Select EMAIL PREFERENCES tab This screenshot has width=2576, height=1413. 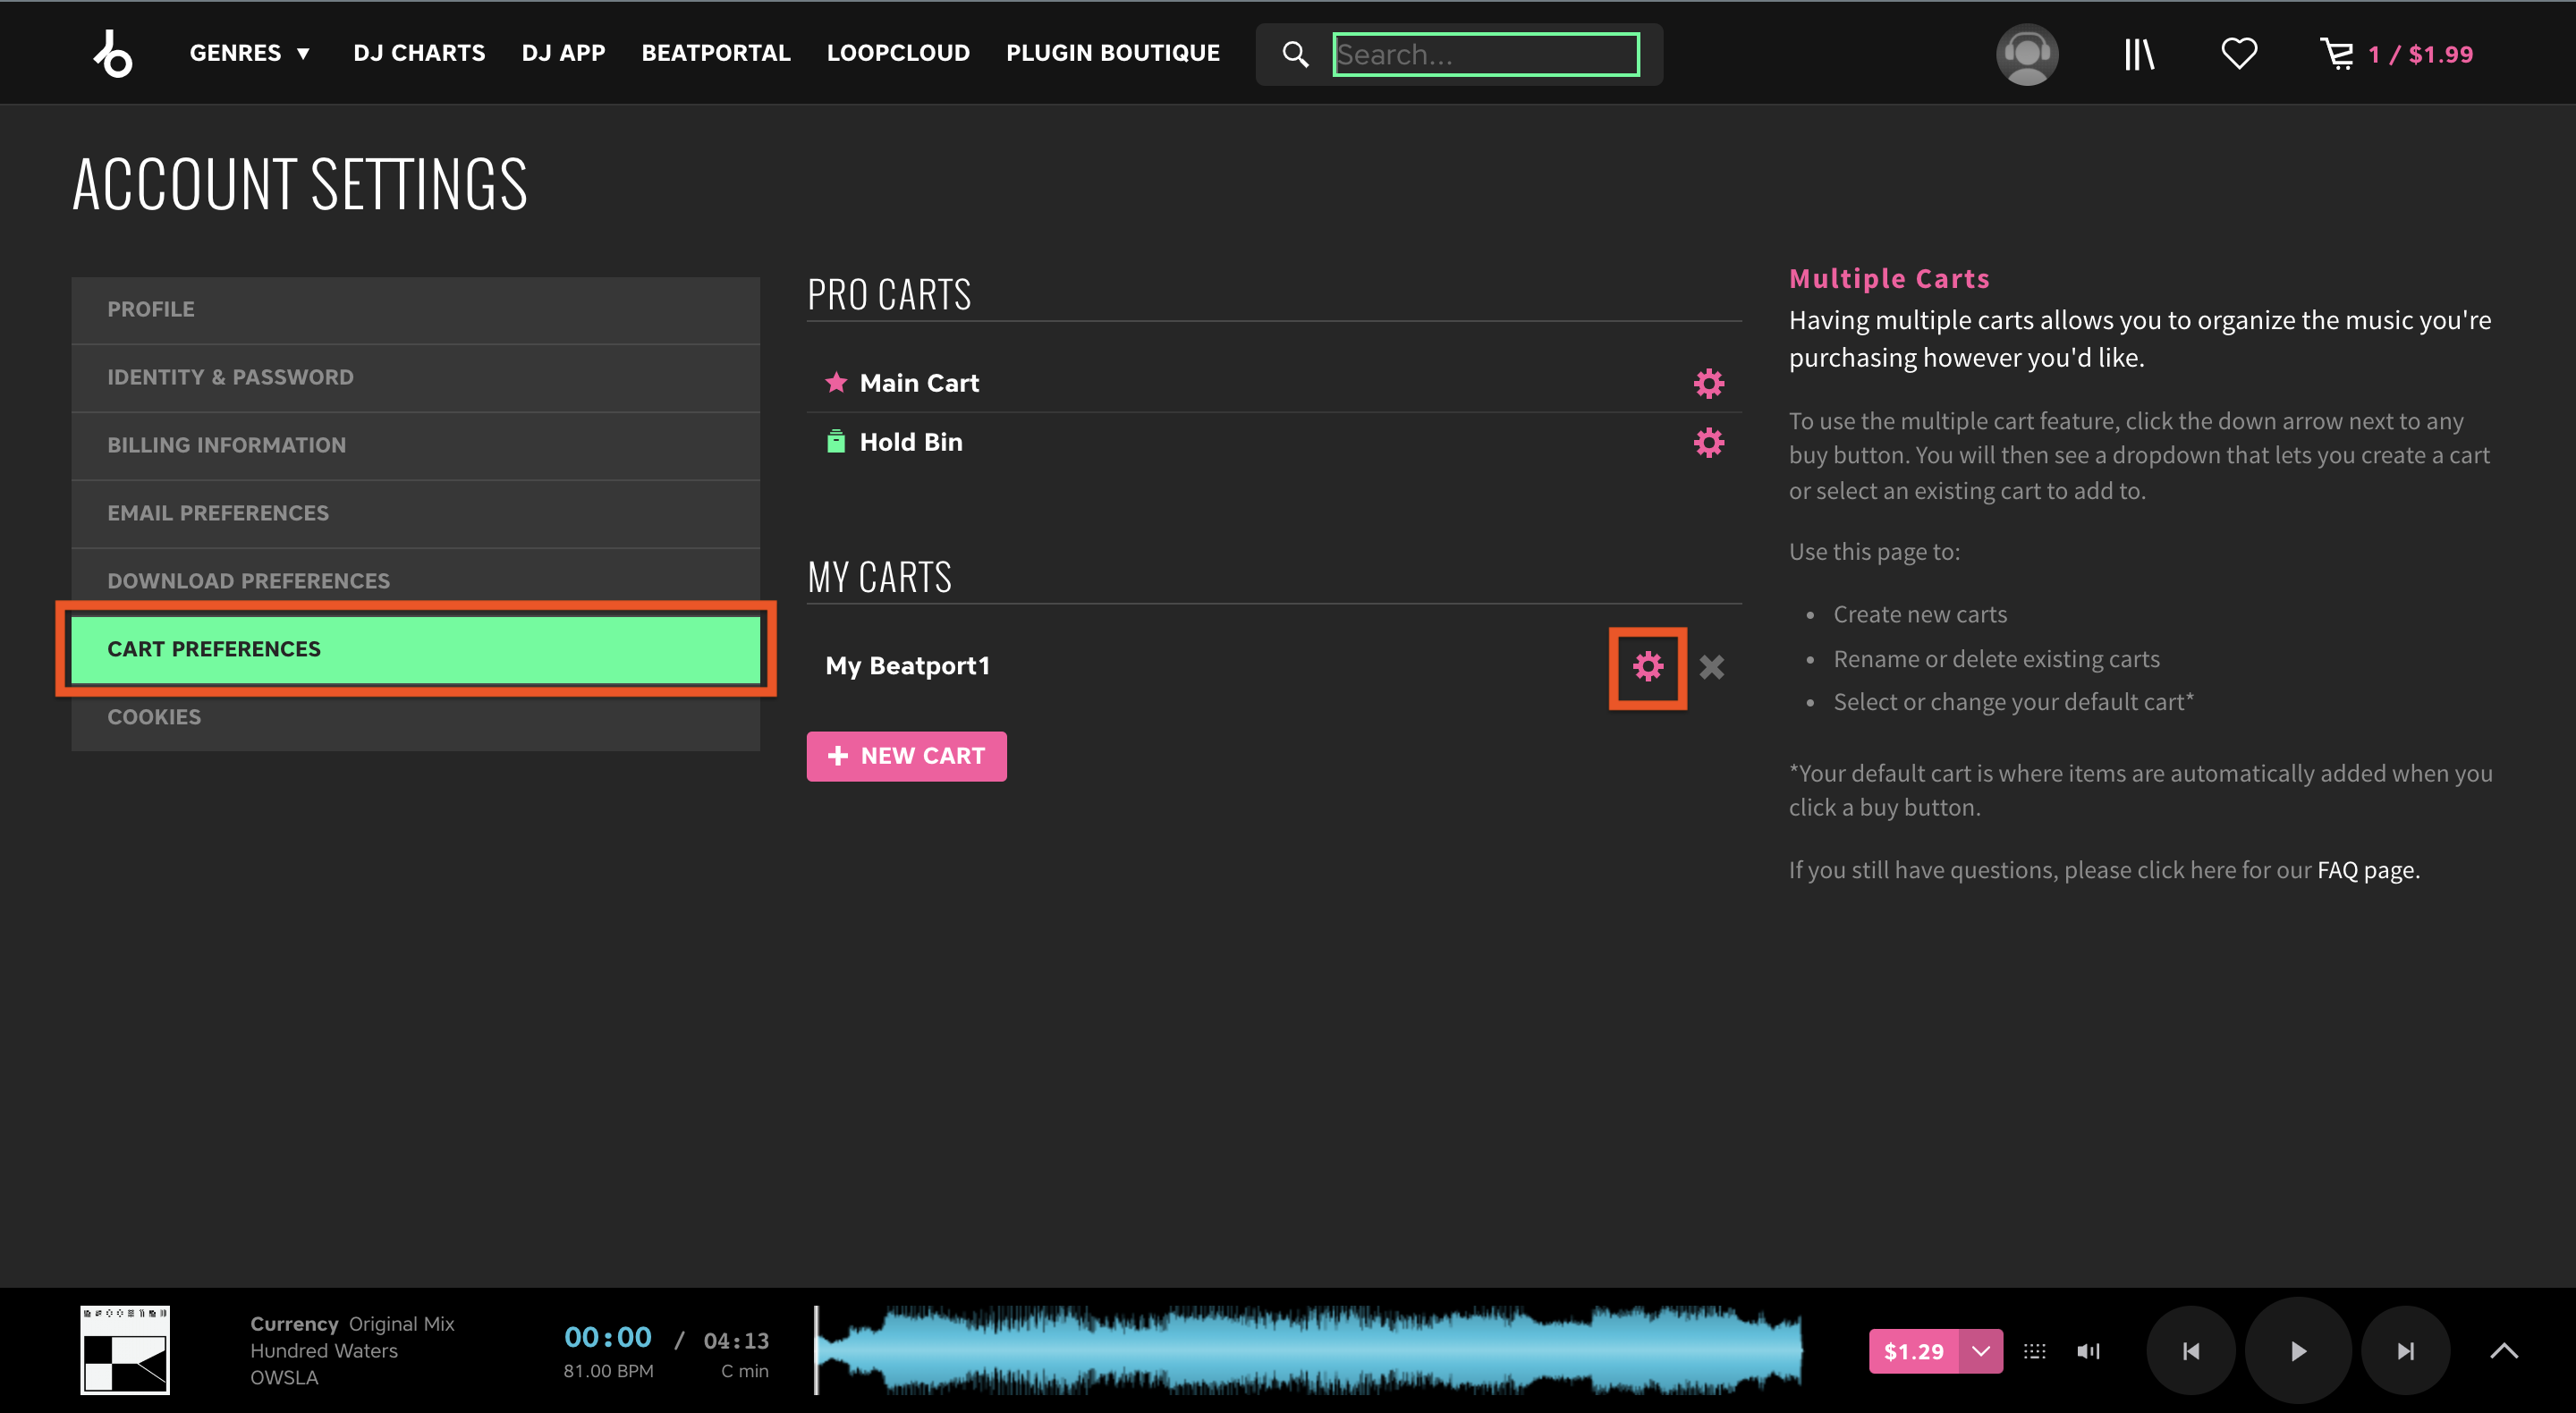[415, 514]
